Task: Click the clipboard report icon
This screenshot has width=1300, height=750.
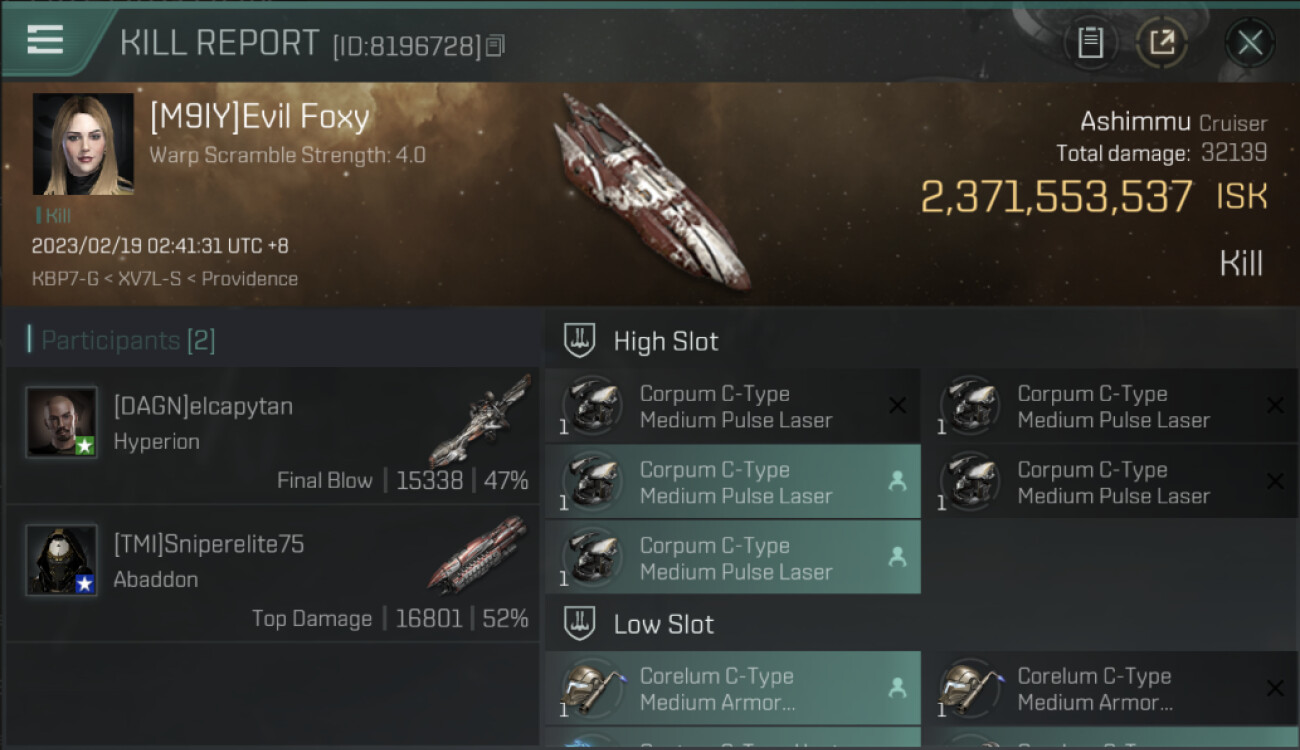Action: [x=1090, y=43]
